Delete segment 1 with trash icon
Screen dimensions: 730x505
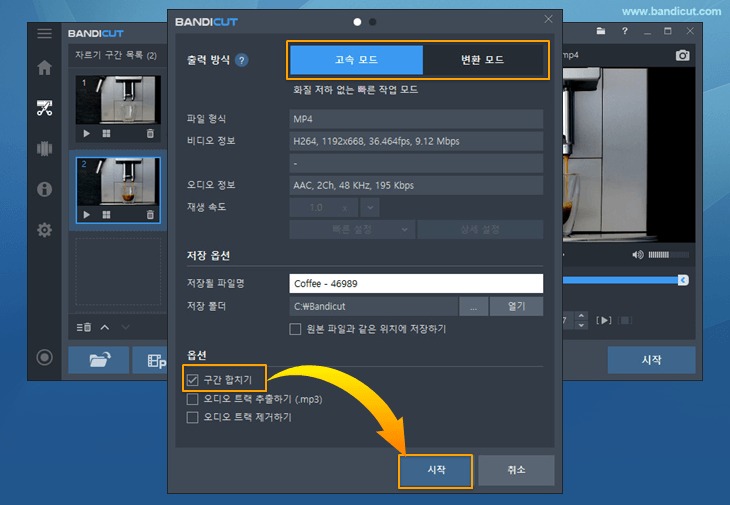tap(150, 134)
